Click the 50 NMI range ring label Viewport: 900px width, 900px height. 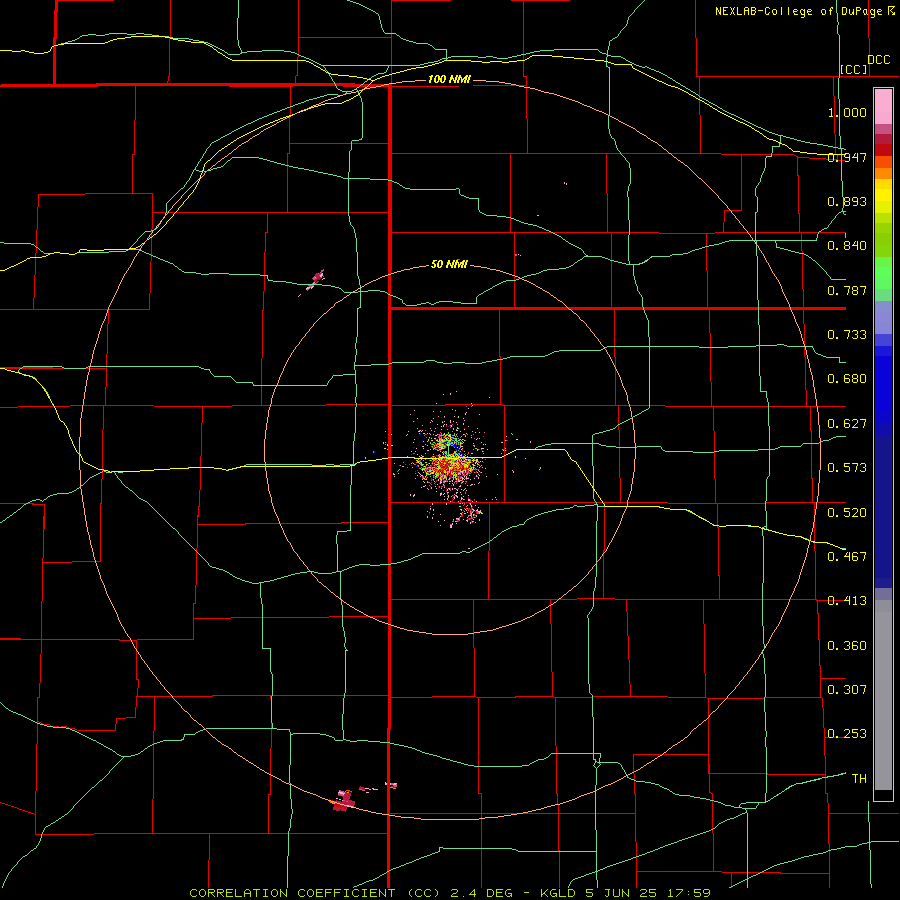449,264
